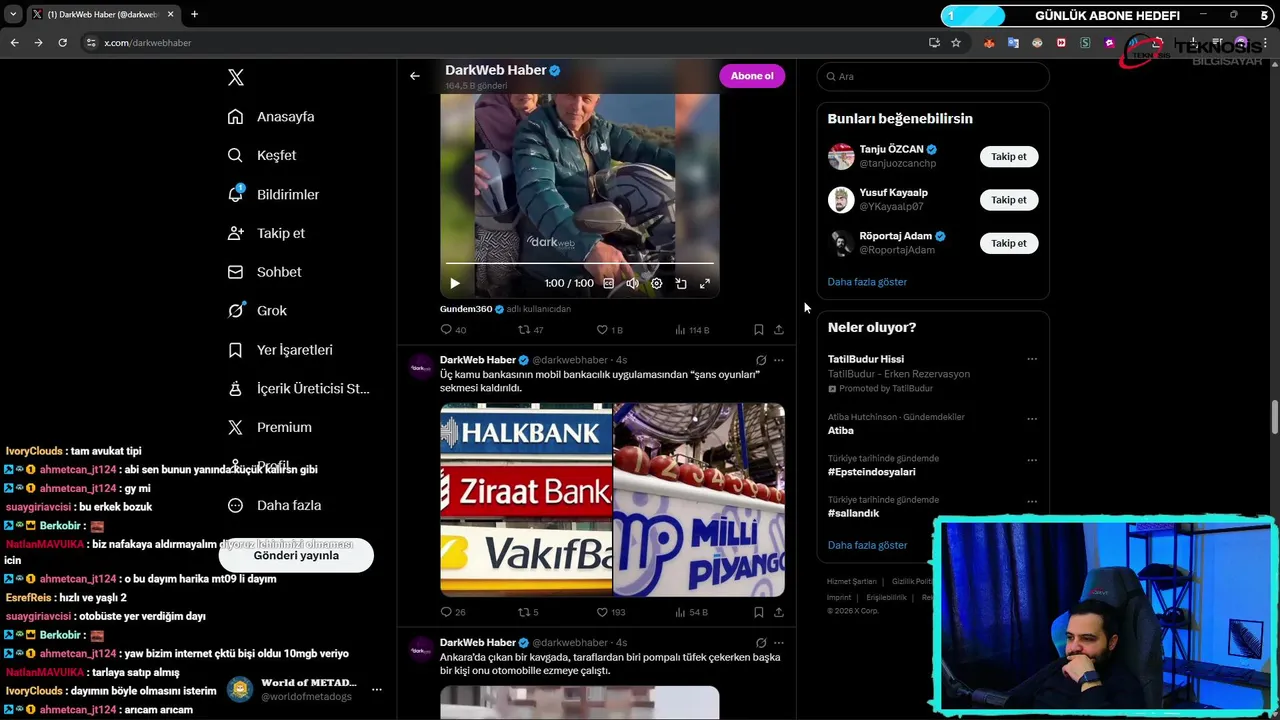
Task: Reply to video post with 40 comments
Action: point(453,330)
